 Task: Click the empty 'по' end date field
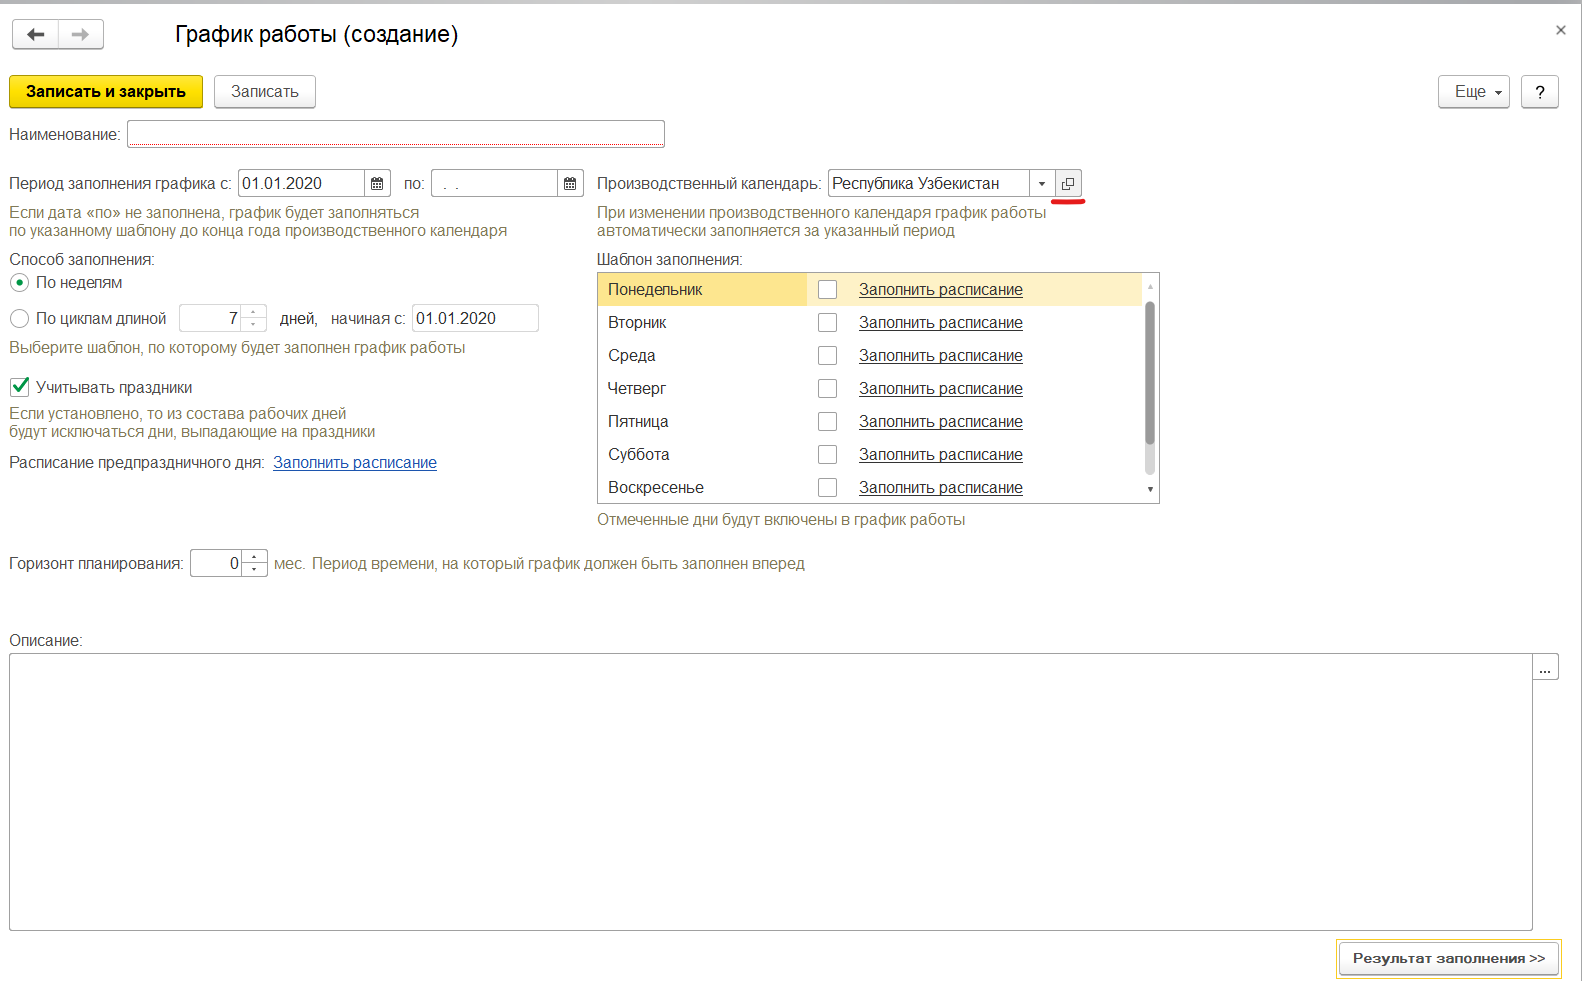[494, 183]
